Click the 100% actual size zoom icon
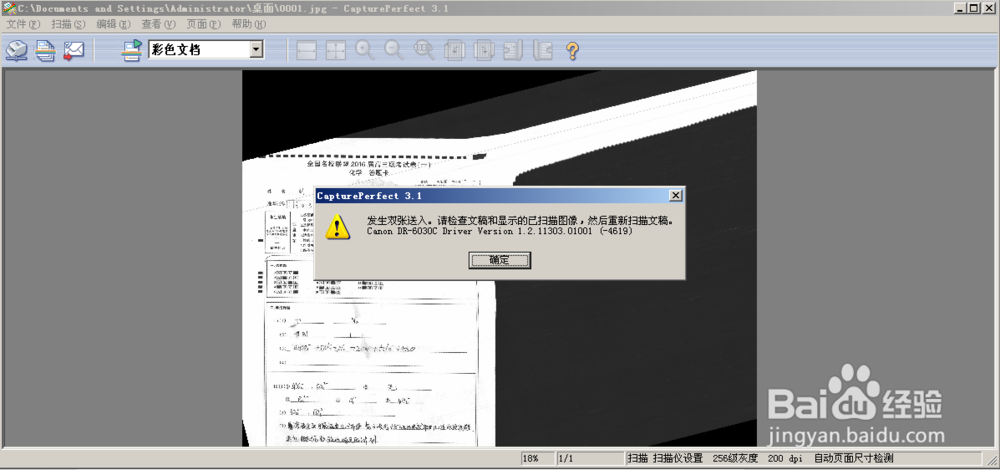 tap(424, 50)
